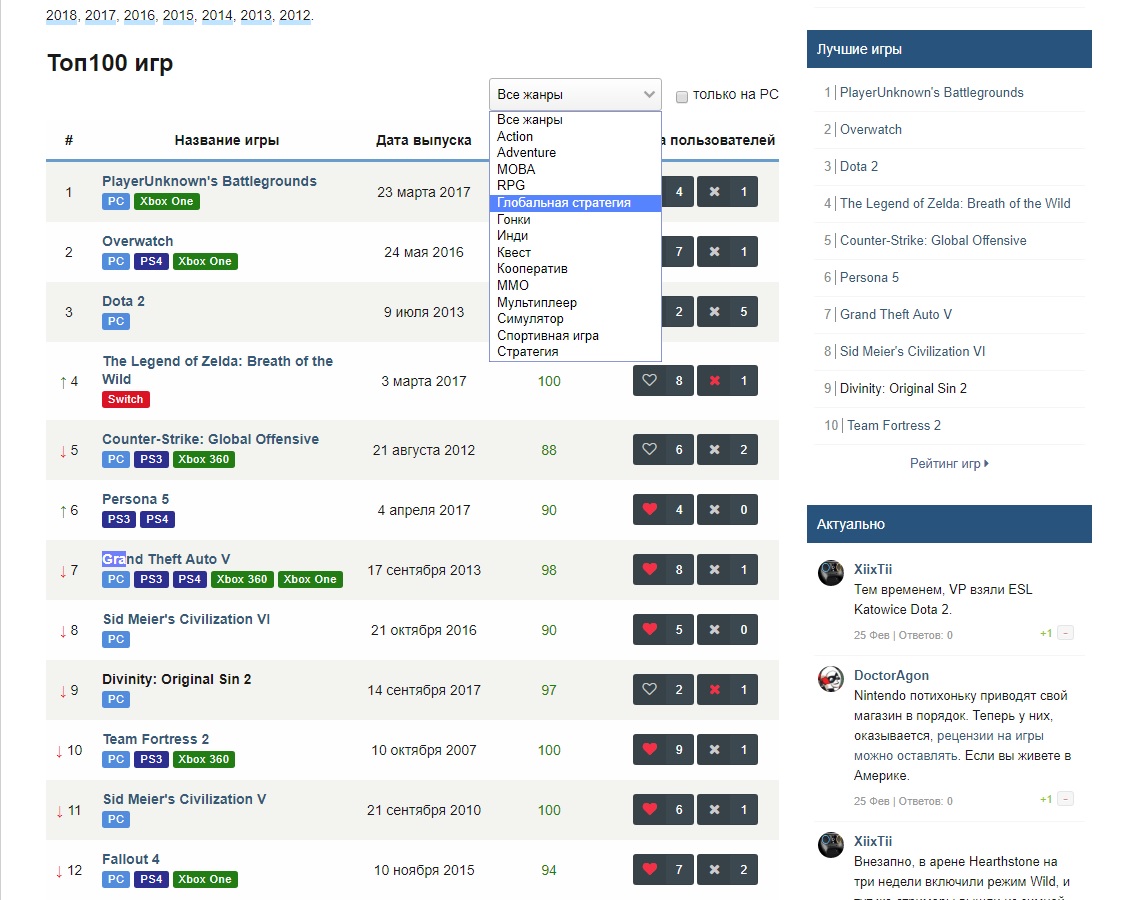Toggle heart for Grand Theft Auto V
1122x900 pixels.
[x=649, y=569]
